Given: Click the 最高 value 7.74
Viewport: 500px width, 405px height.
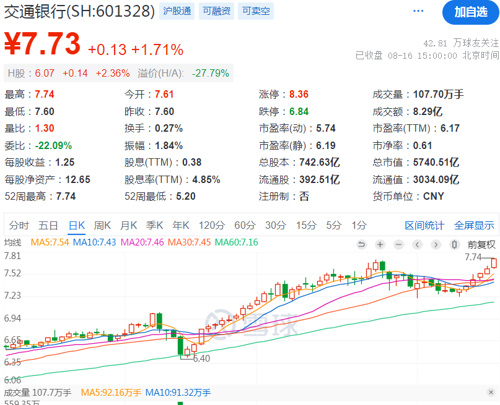Looking at the screenshot, I should coord(44,94).
